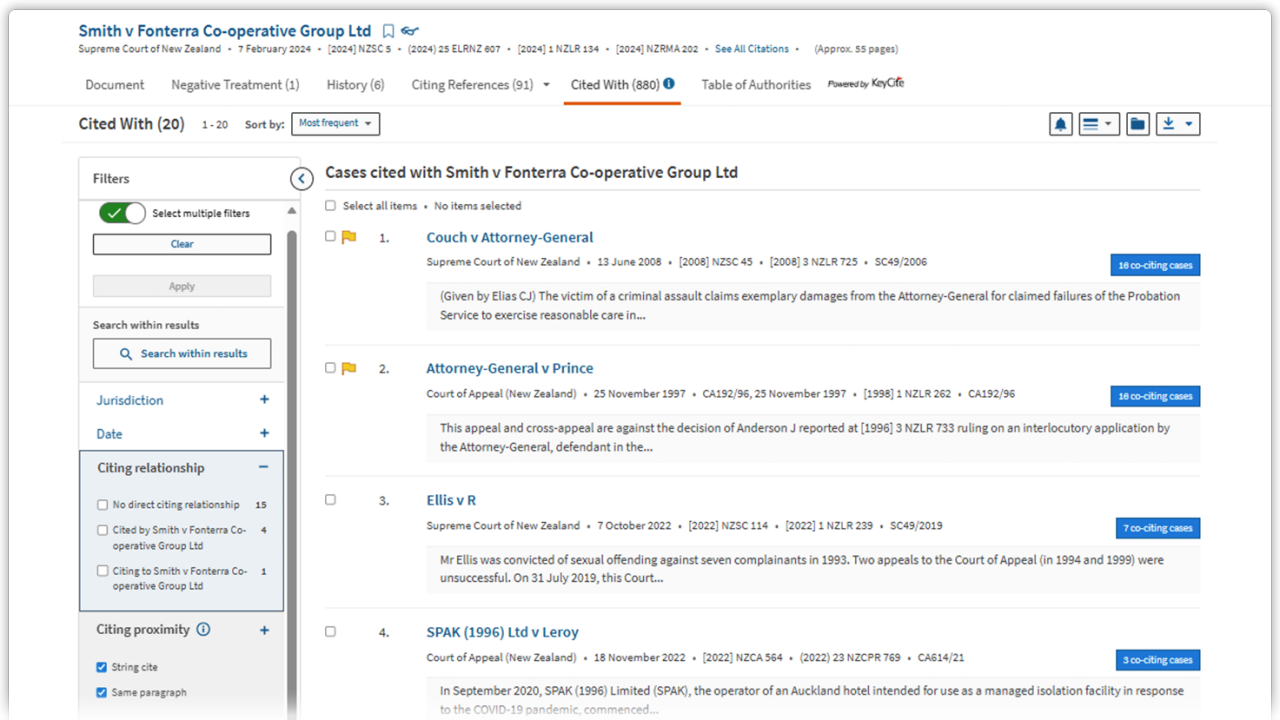Screen dimensions: 1280x720
Task: Collapse the Citing relationship filter
Action: [x=263, y=468]
